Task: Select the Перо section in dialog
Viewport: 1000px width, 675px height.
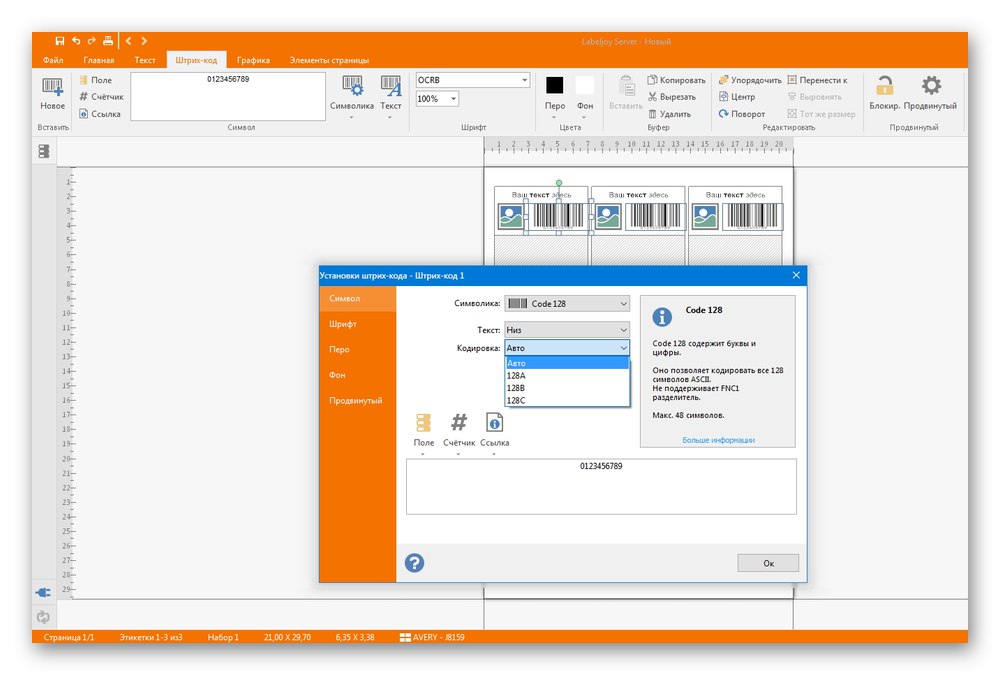Action: click(357, 350)
